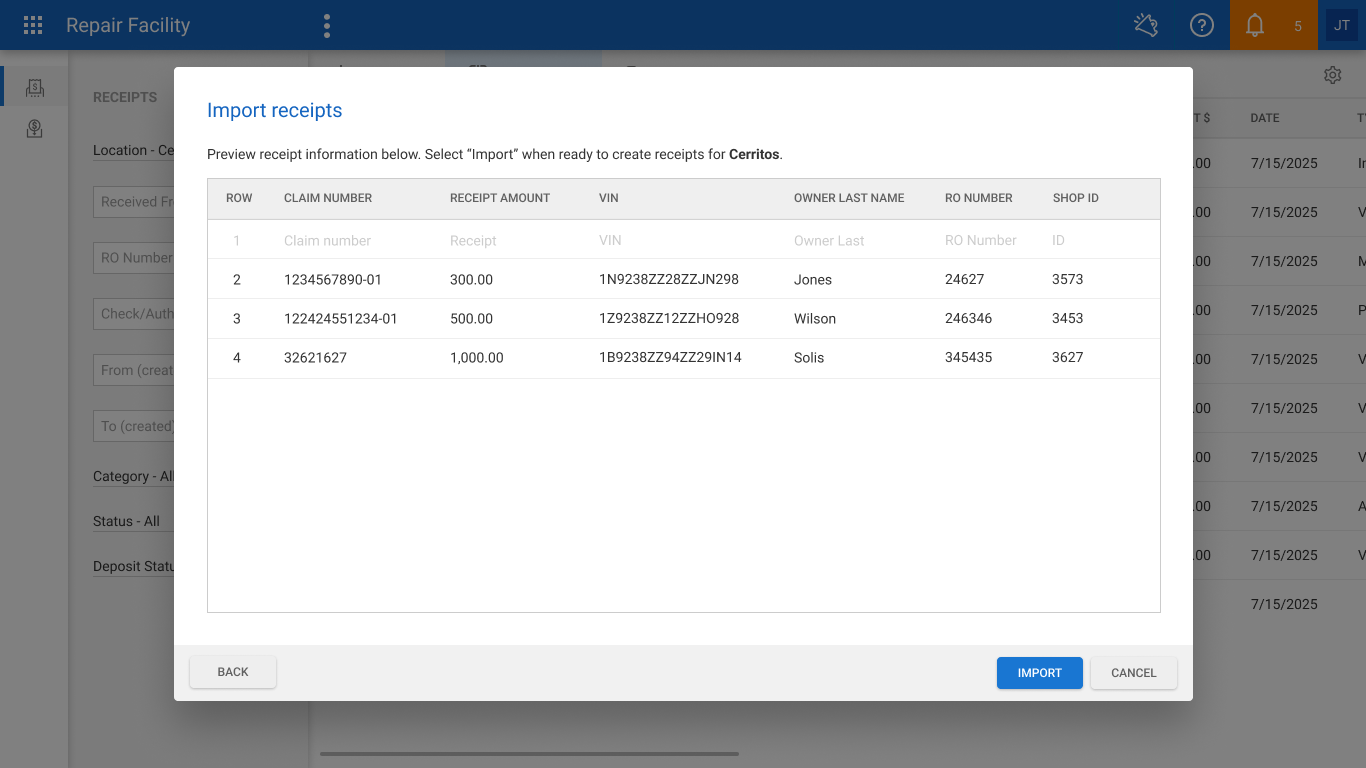This screenshot has width=1366, height=768.
Task: Click the notification count 5
Action: coord(1298,26)
